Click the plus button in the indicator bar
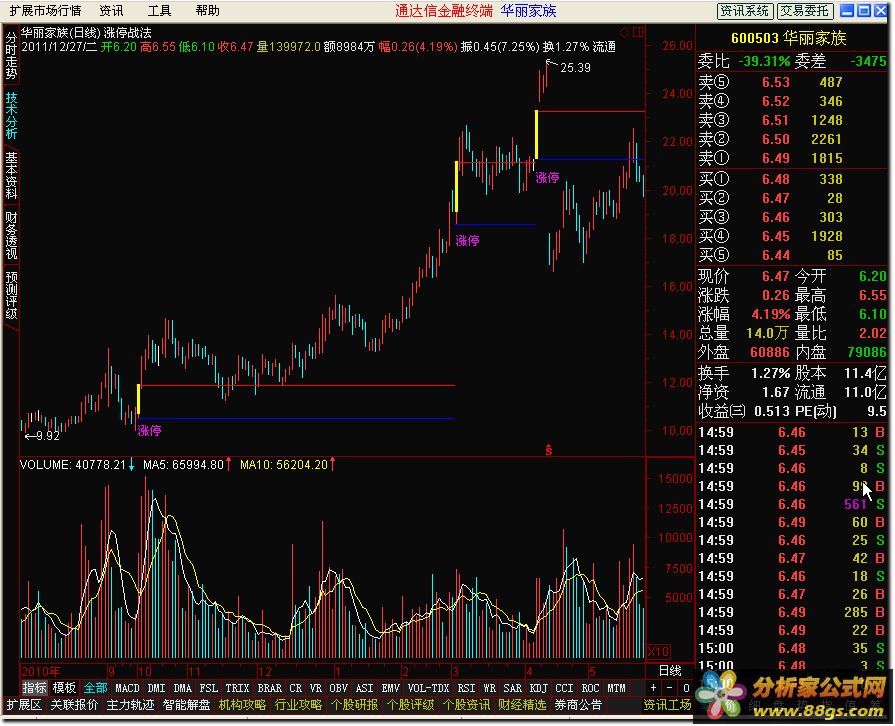The height and width of the screenshot is (726, 895). pos(654,688)
